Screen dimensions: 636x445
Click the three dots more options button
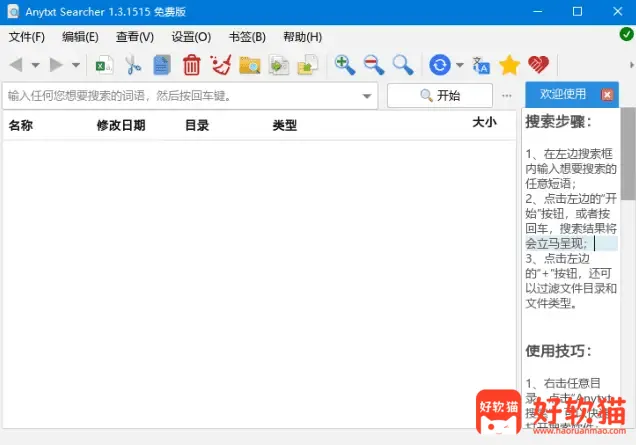[x=507, y=96]
